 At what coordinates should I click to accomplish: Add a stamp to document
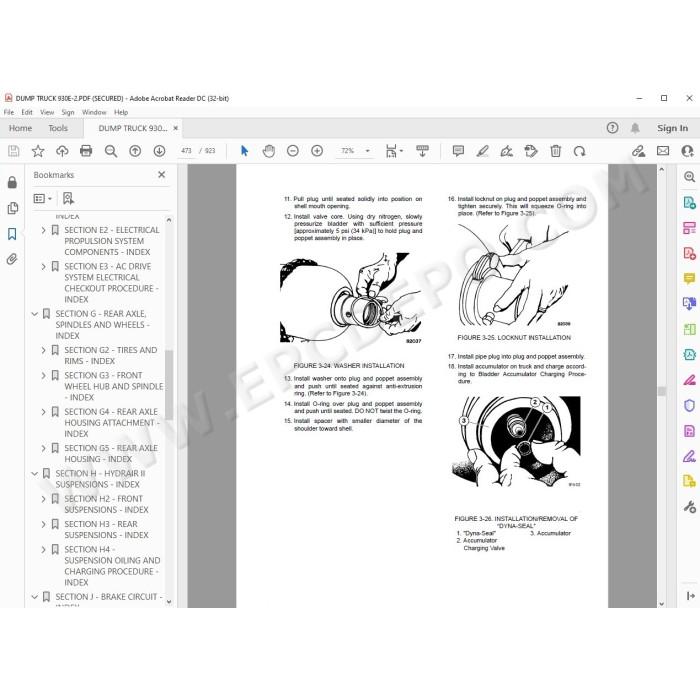531,151
